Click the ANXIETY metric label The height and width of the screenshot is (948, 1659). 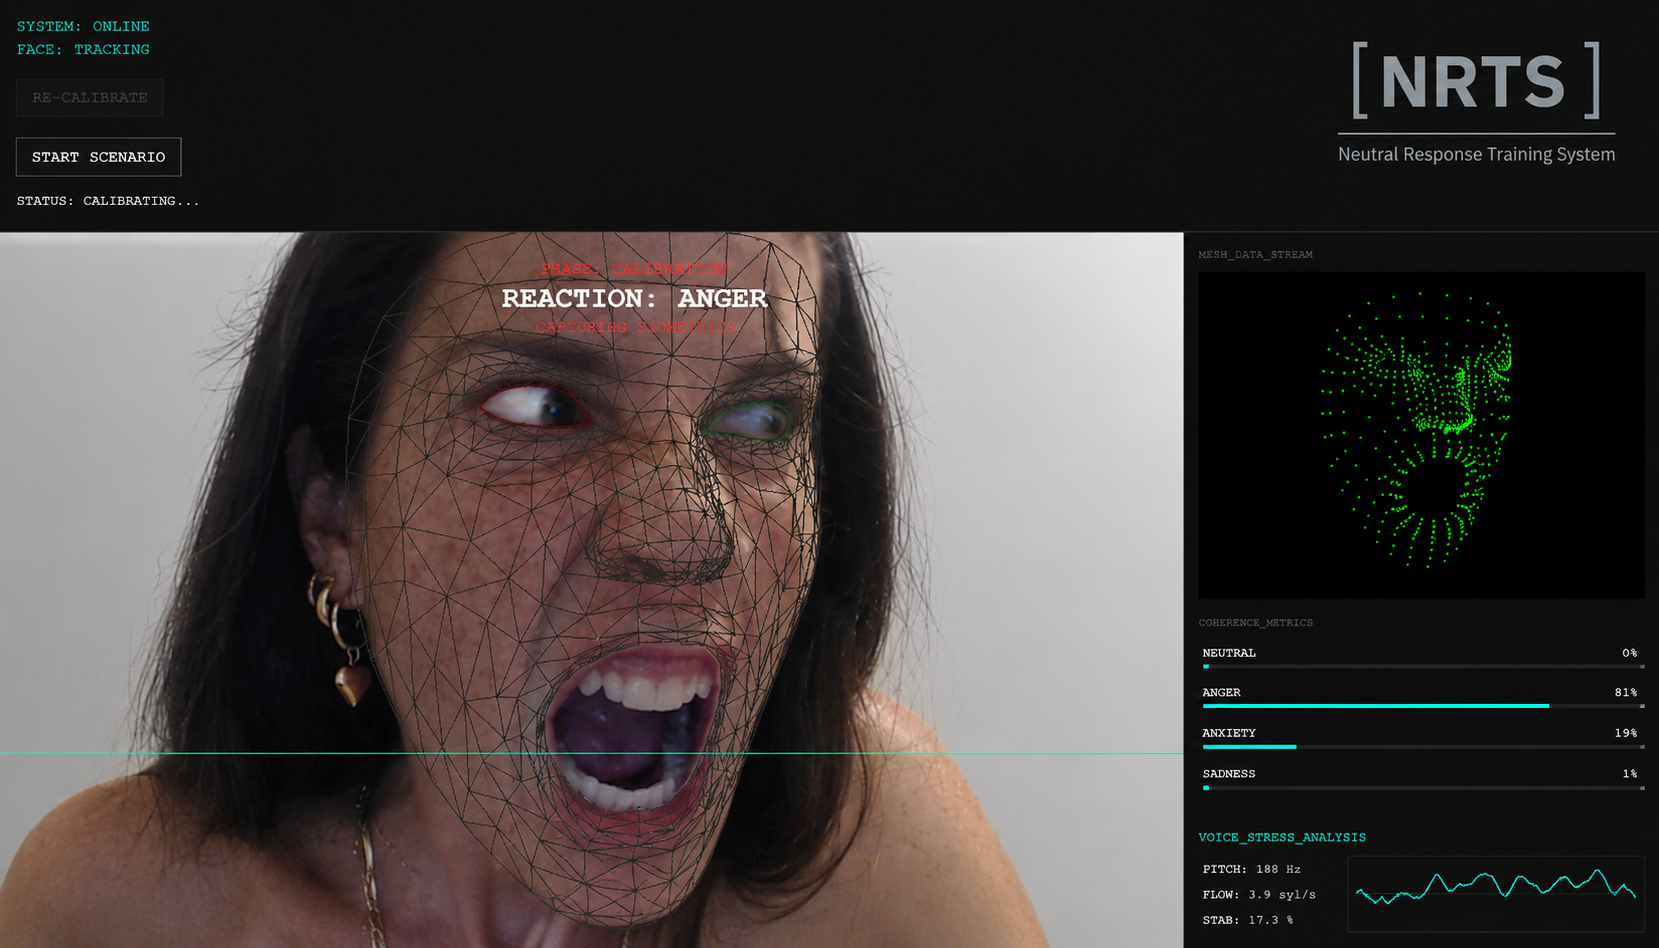(x=1229, y=733)
